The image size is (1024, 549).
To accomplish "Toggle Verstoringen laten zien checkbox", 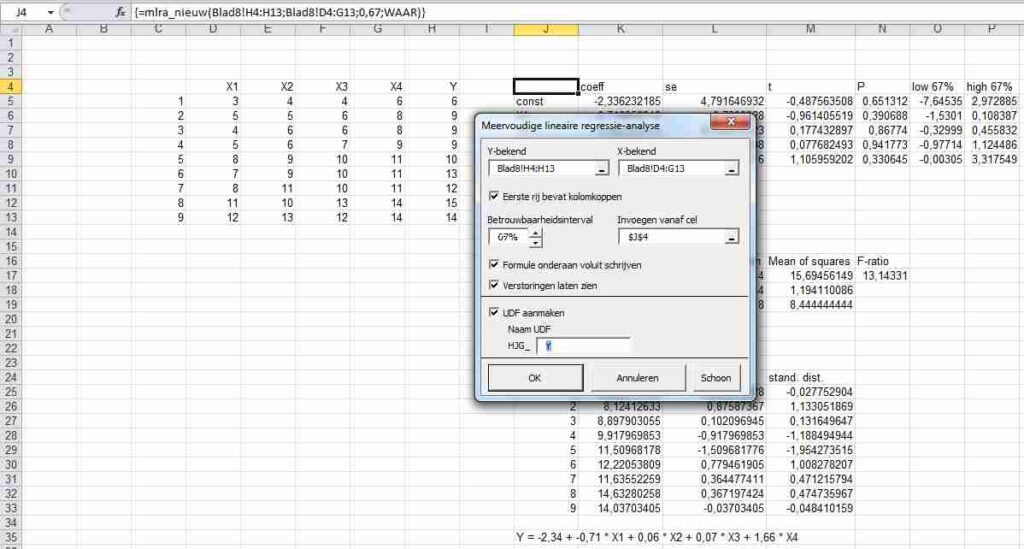I will click(495, 285).
